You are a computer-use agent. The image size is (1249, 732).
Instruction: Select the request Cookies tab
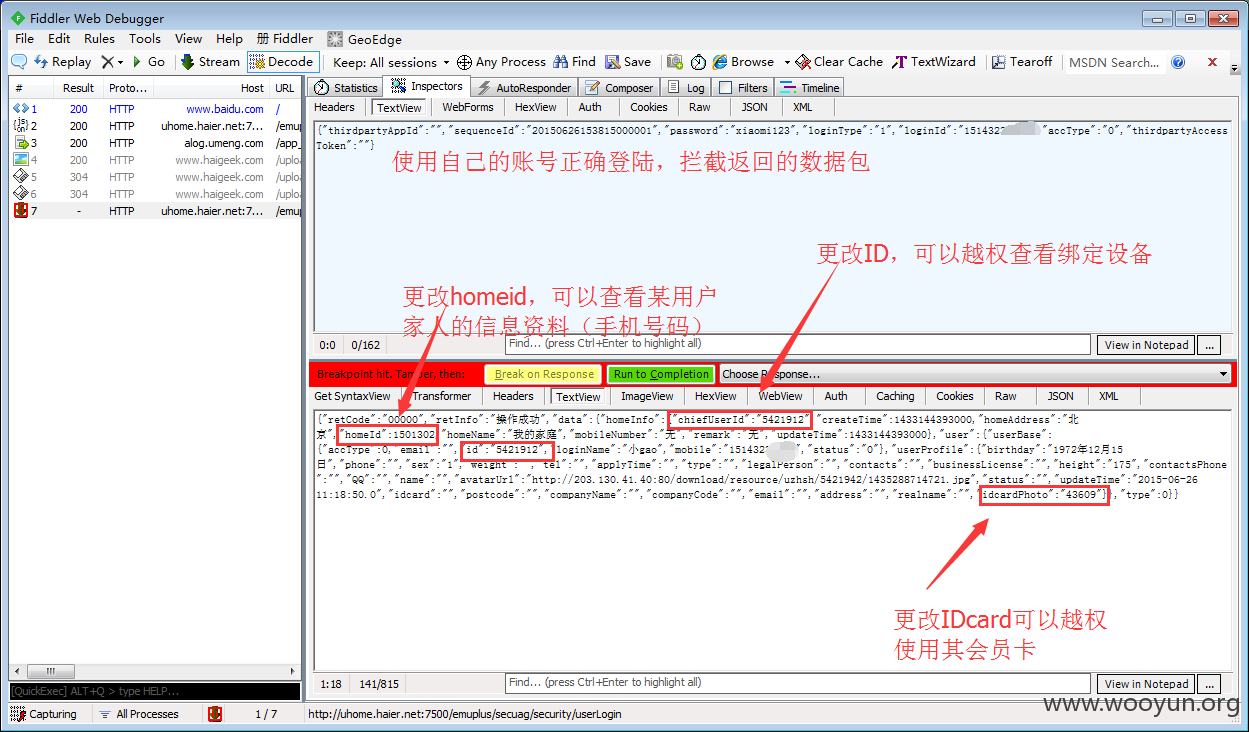tap(648, 107)
